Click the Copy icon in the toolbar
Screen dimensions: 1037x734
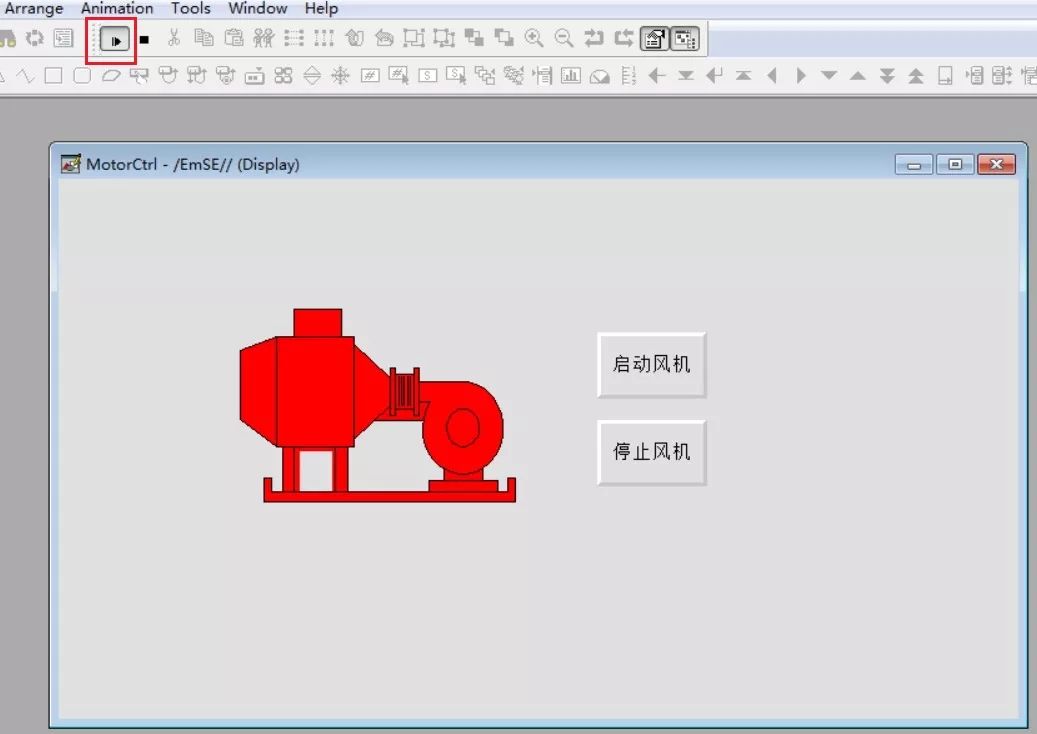point(203,38)
